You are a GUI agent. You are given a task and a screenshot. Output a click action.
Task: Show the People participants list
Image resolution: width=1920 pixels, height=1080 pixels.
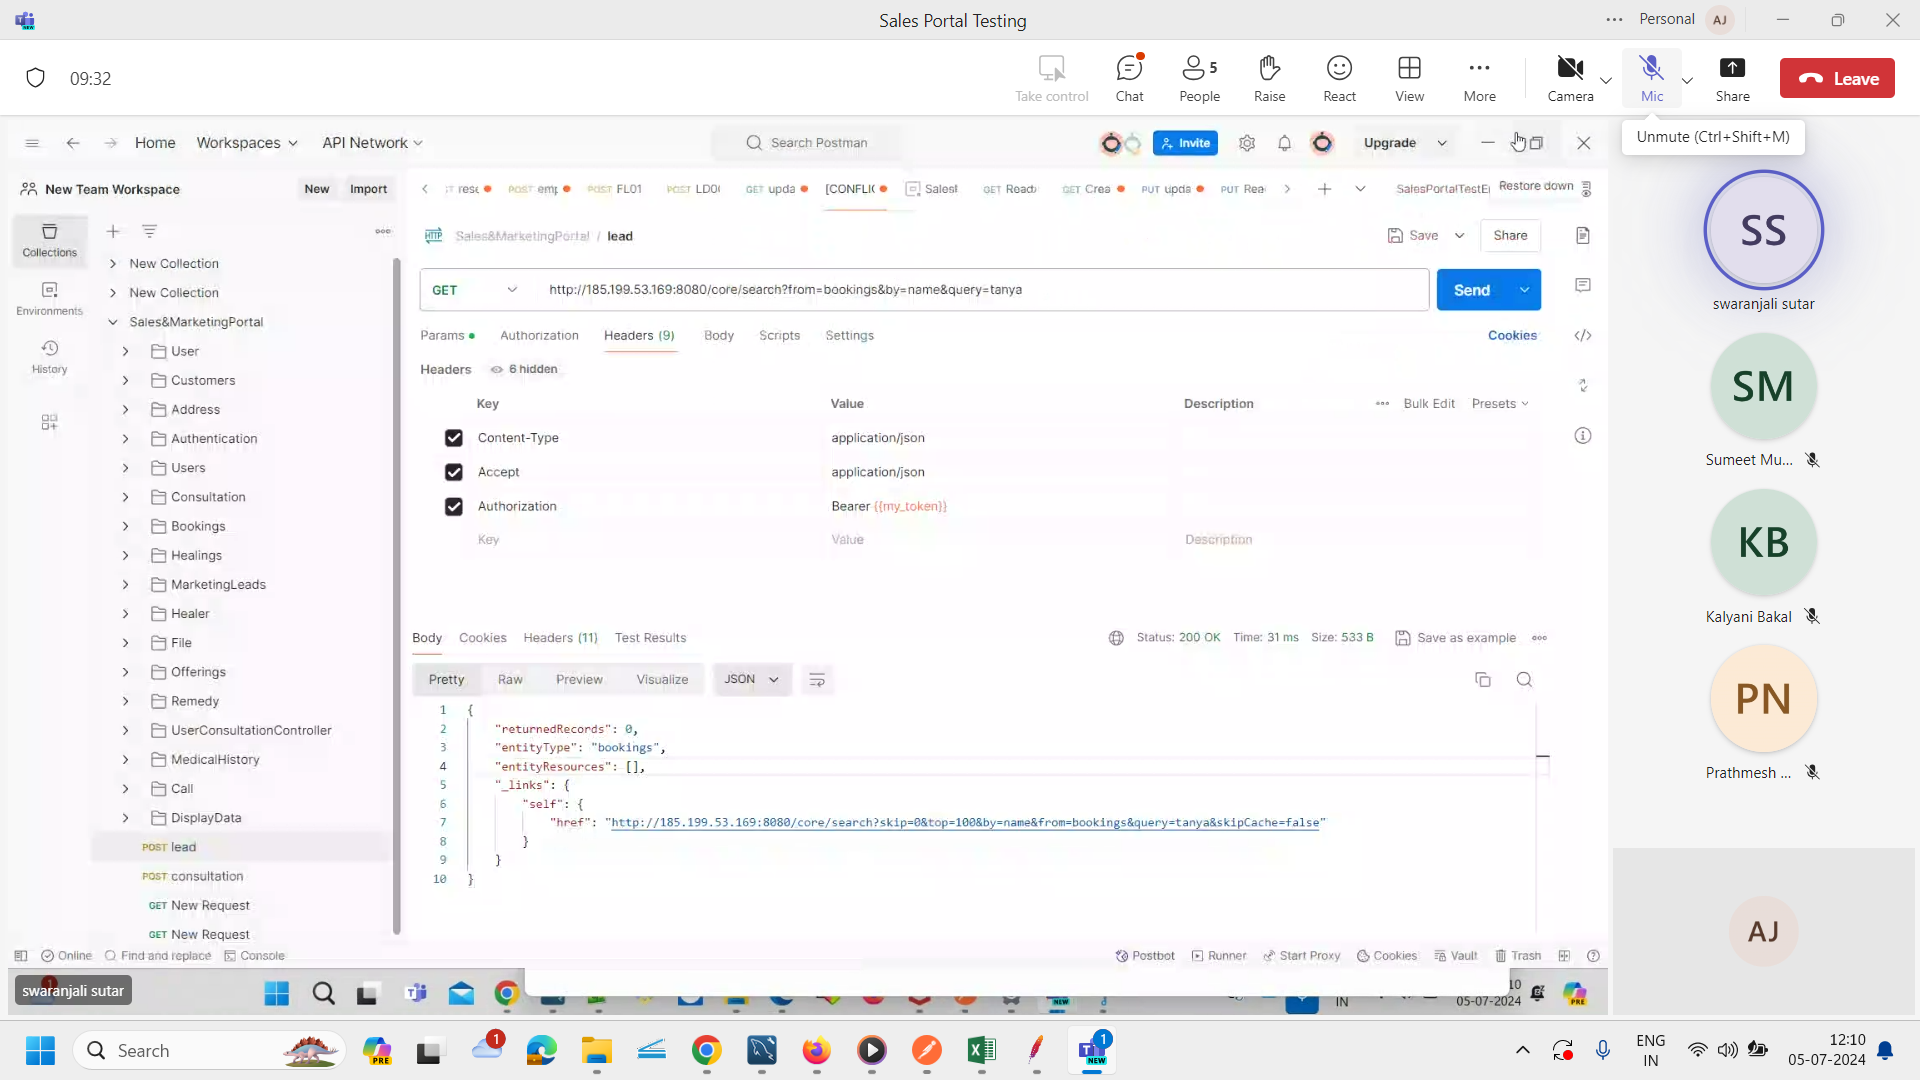point(1199,78)
